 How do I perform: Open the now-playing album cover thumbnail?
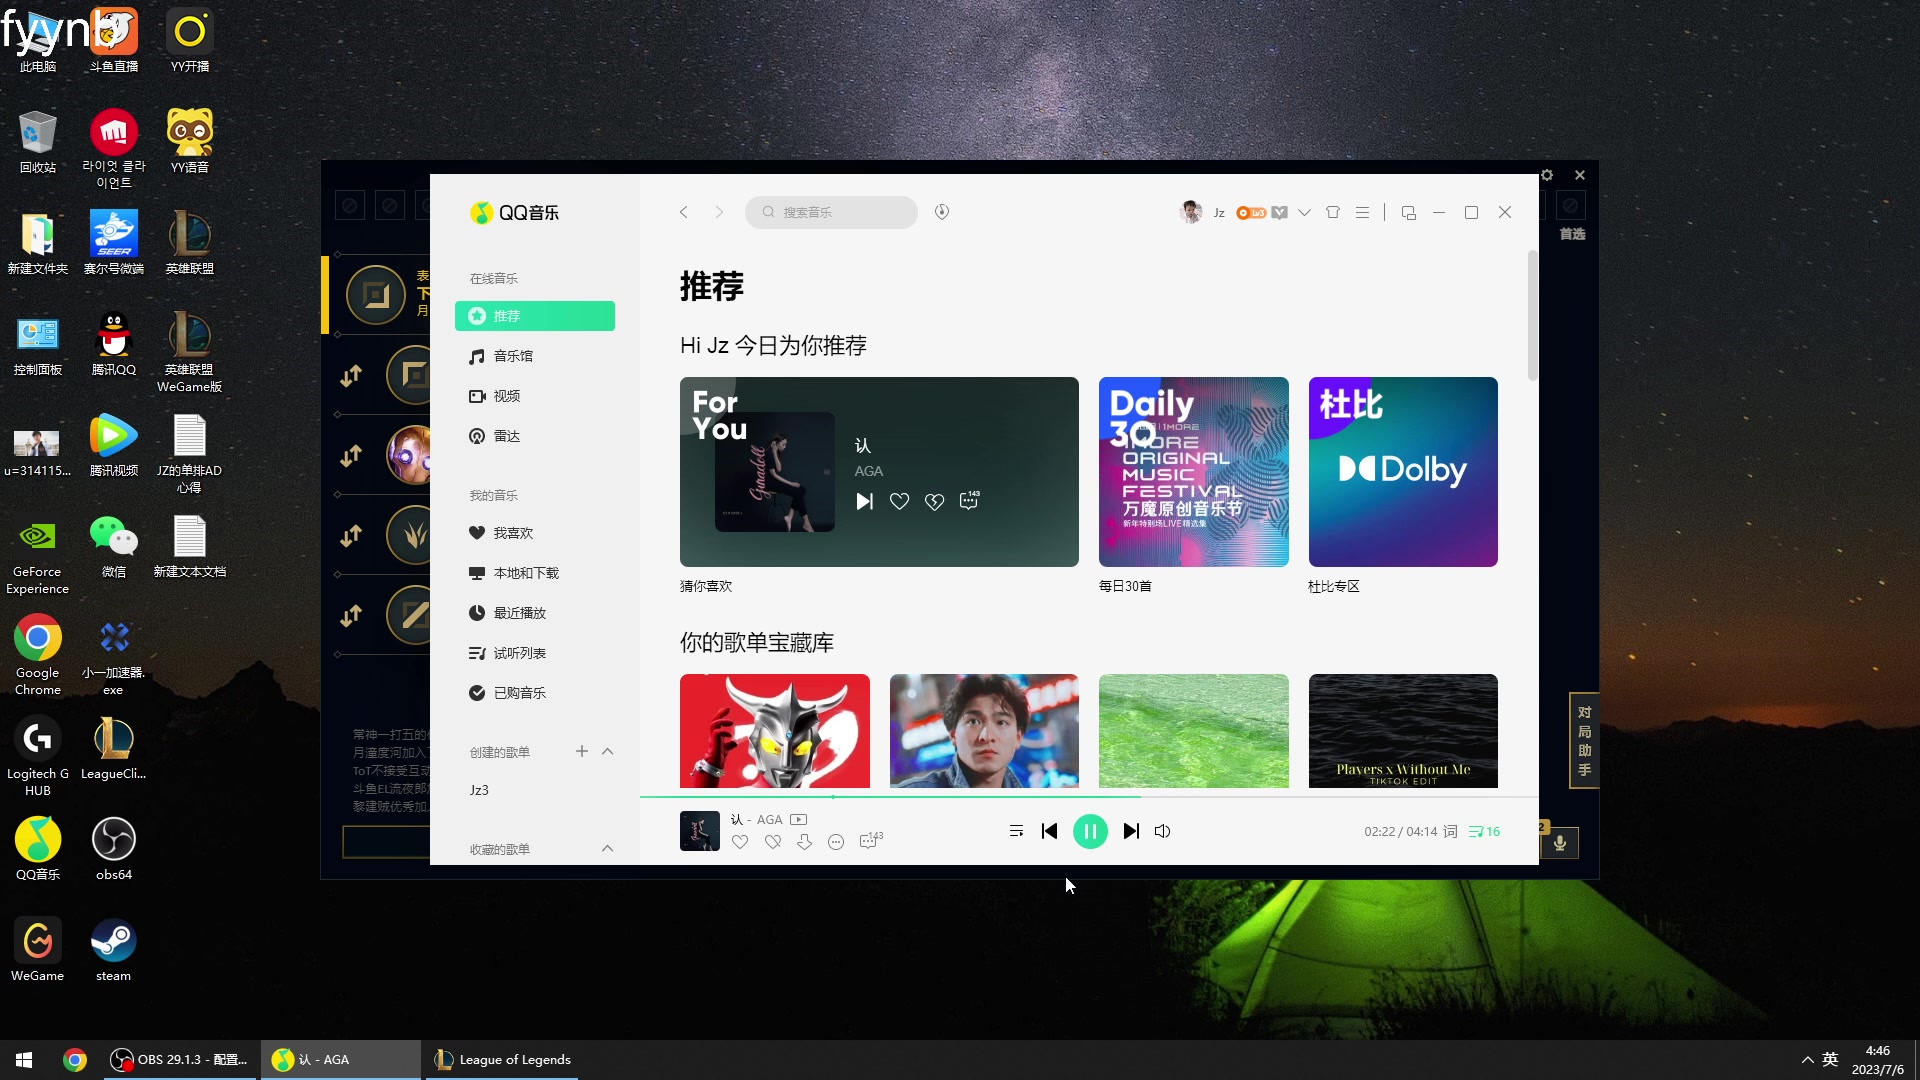[x=700, y=831]
